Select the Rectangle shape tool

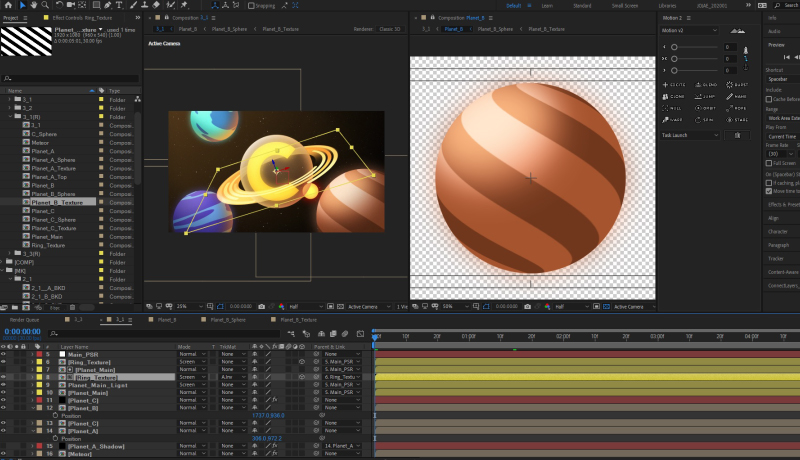(x=96, y=5)
